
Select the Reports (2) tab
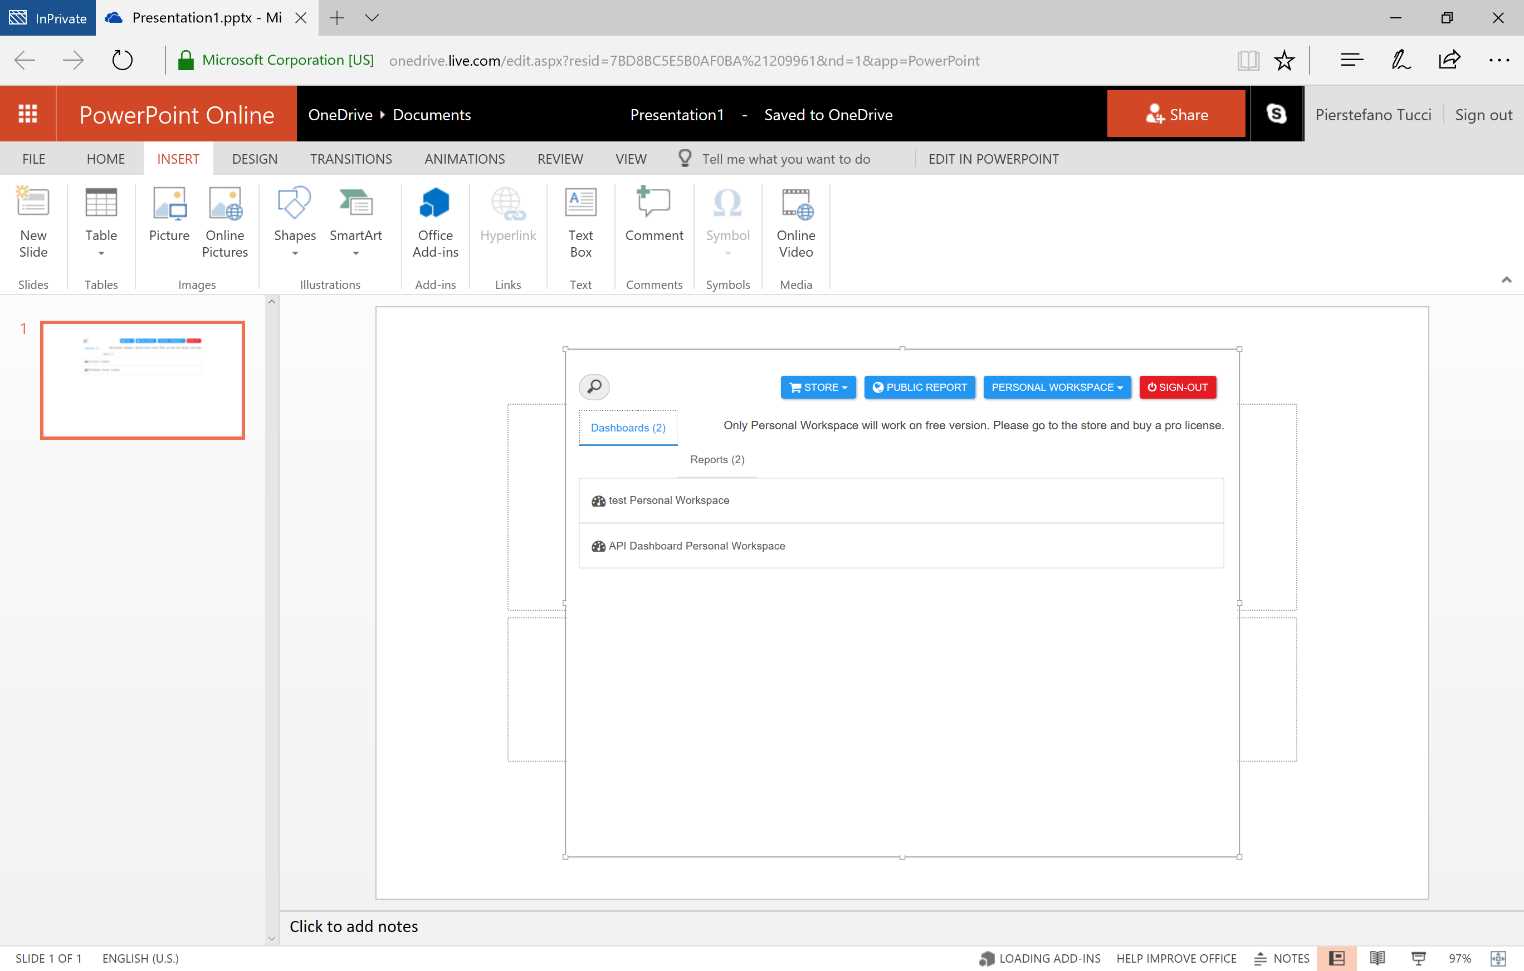point(716,459)
